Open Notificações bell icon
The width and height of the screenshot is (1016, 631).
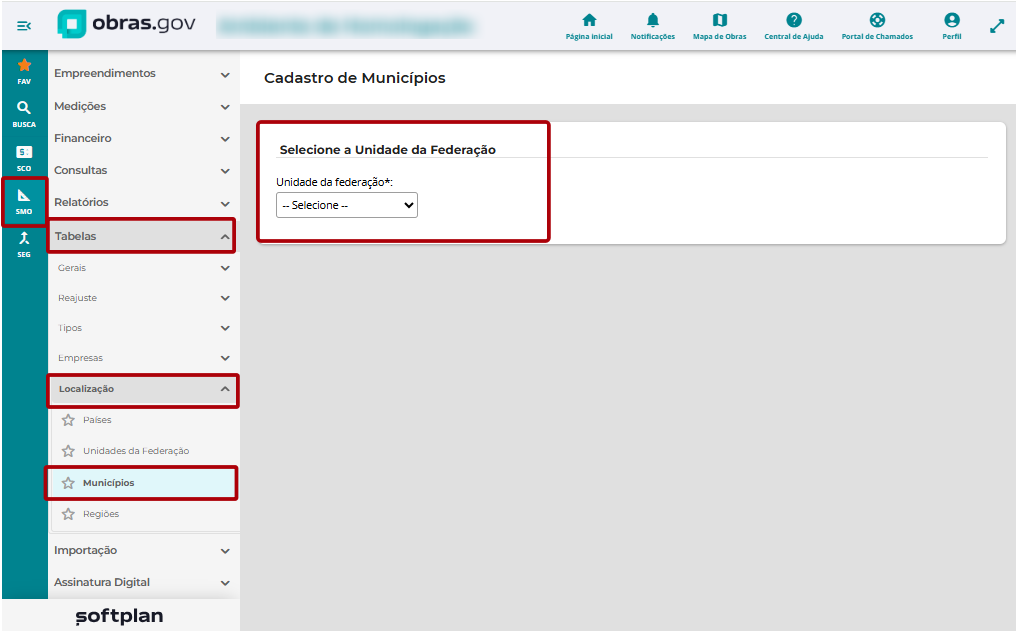pos(652,27)
